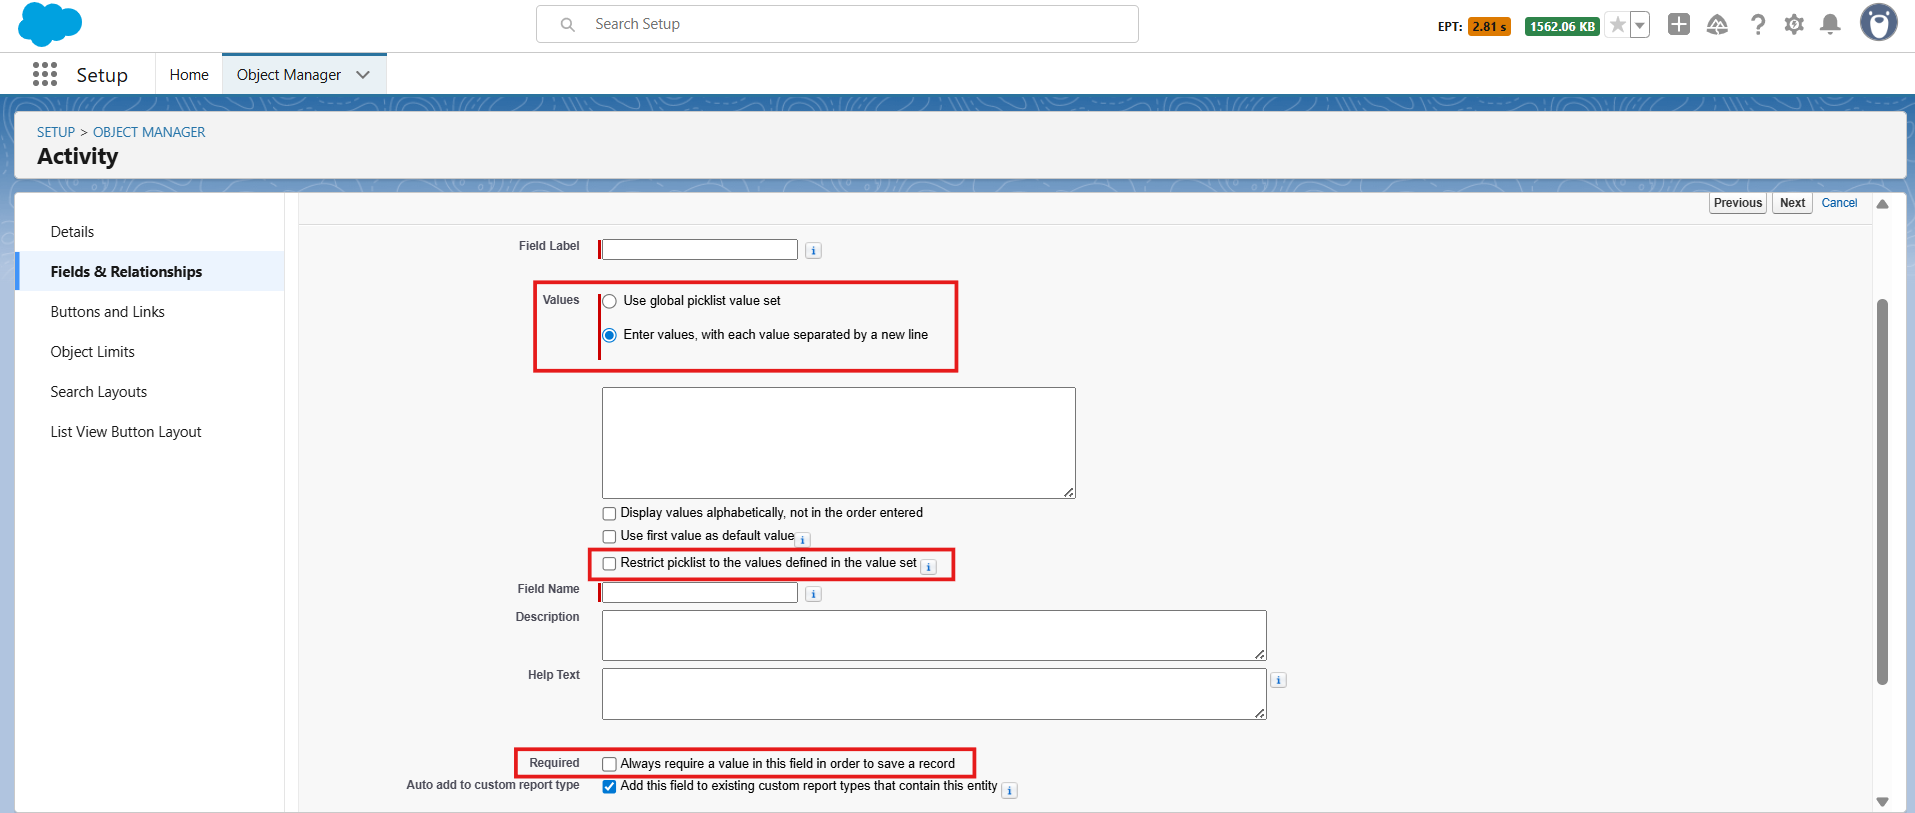Image resolution: width=1915 pixels, height=813 pixels.
Task: Click info icon next to Help Text
Action: pos(1278,680)
